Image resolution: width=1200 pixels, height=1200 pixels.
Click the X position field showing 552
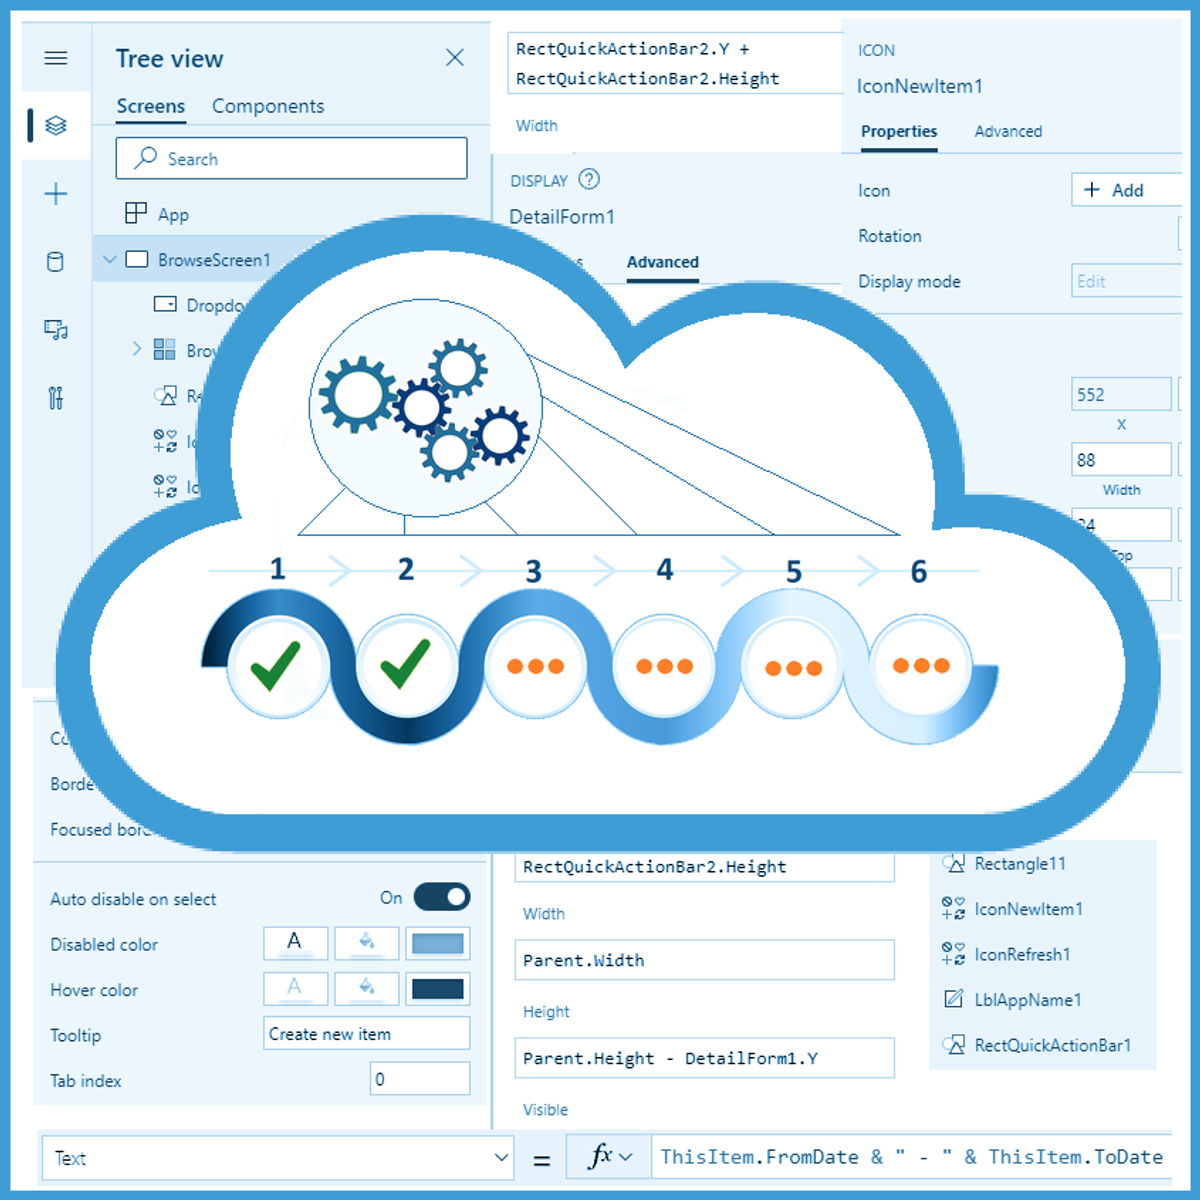click(1121, 394)
